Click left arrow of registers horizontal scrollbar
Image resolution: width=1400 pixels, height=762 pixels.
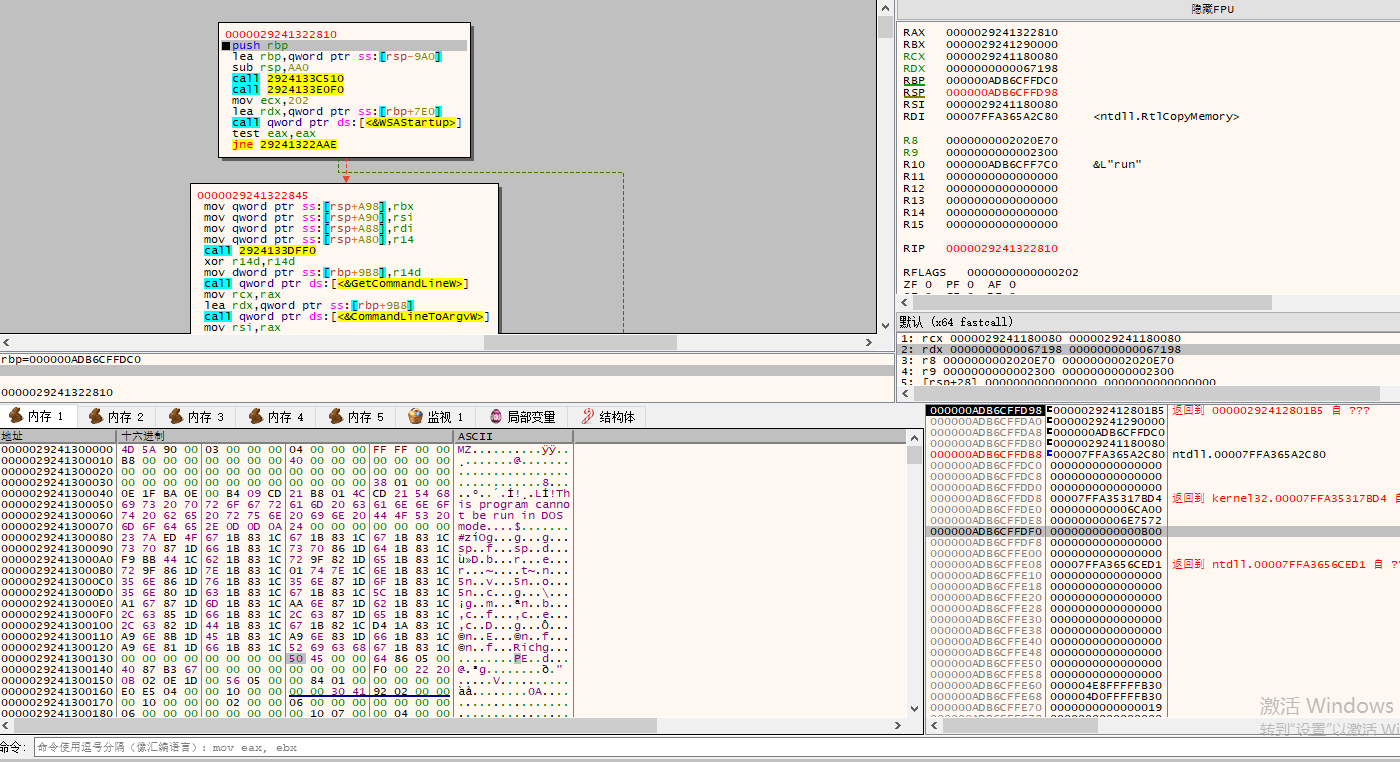click(906, 303)
